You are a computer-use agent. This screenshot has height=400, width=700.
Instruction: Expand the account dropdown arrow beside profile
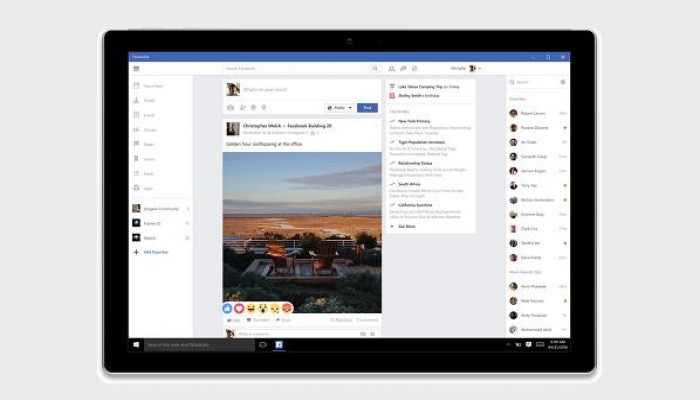click(480, 68)
